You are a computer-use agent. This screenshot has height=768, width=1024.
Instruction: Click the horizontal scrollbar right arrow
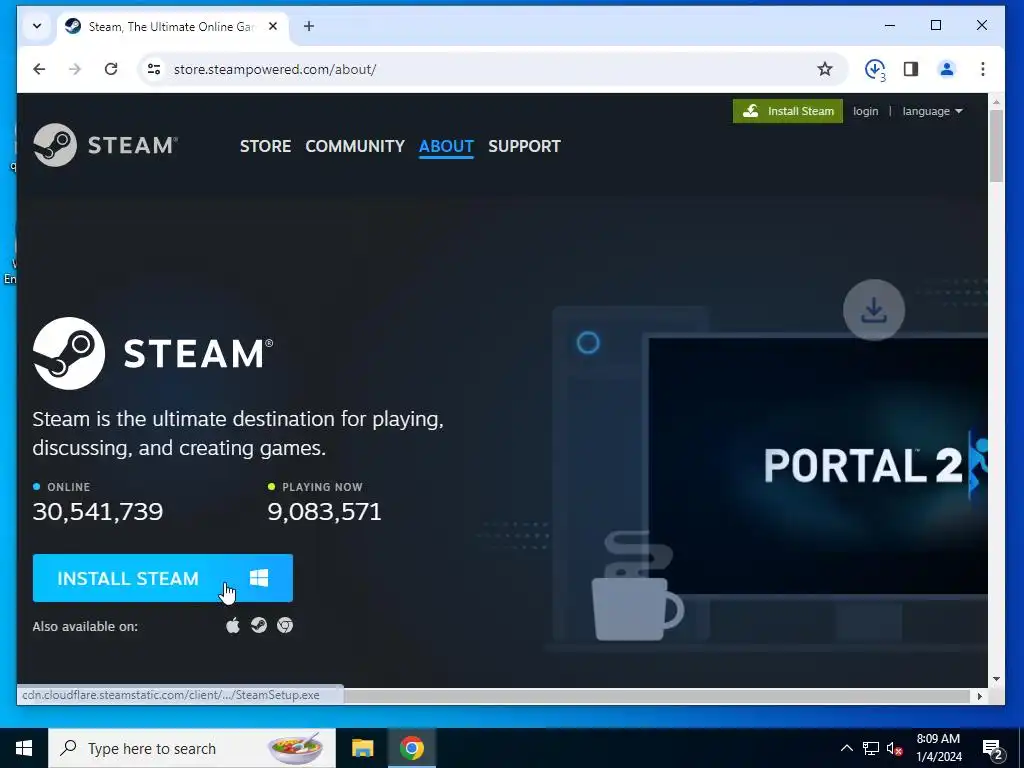click(x=980, y=696)
